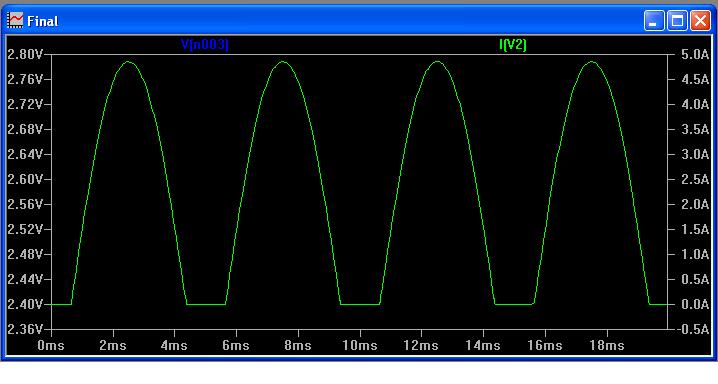Click the 0.0A right axis label

pyautogui.click(x=695, y=304)
